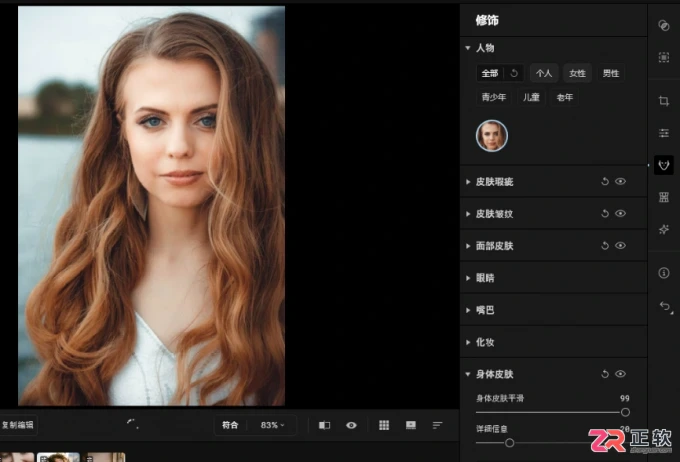This screenshot has width=680, height=462.
Task: Reset 皮肤瑕疵 adjustments
Action: 605,181
